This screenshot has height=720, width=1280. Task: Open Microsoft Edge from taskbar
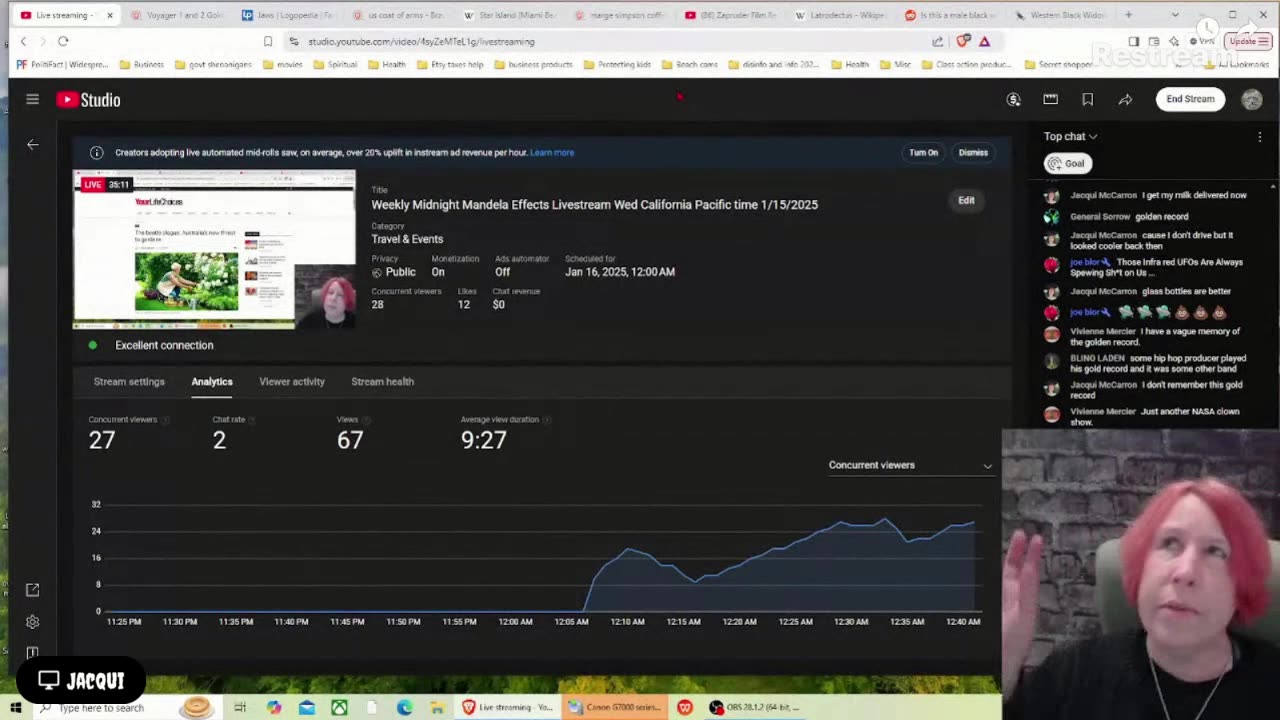point(404,707)
